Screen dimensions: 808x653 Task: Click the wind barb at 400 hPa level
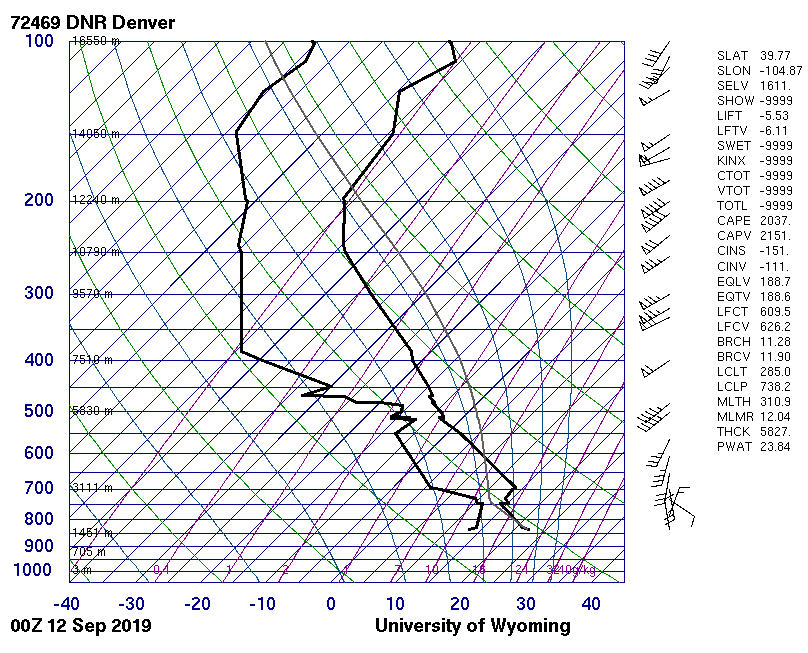pyautogui.click(x=656, y=368)
